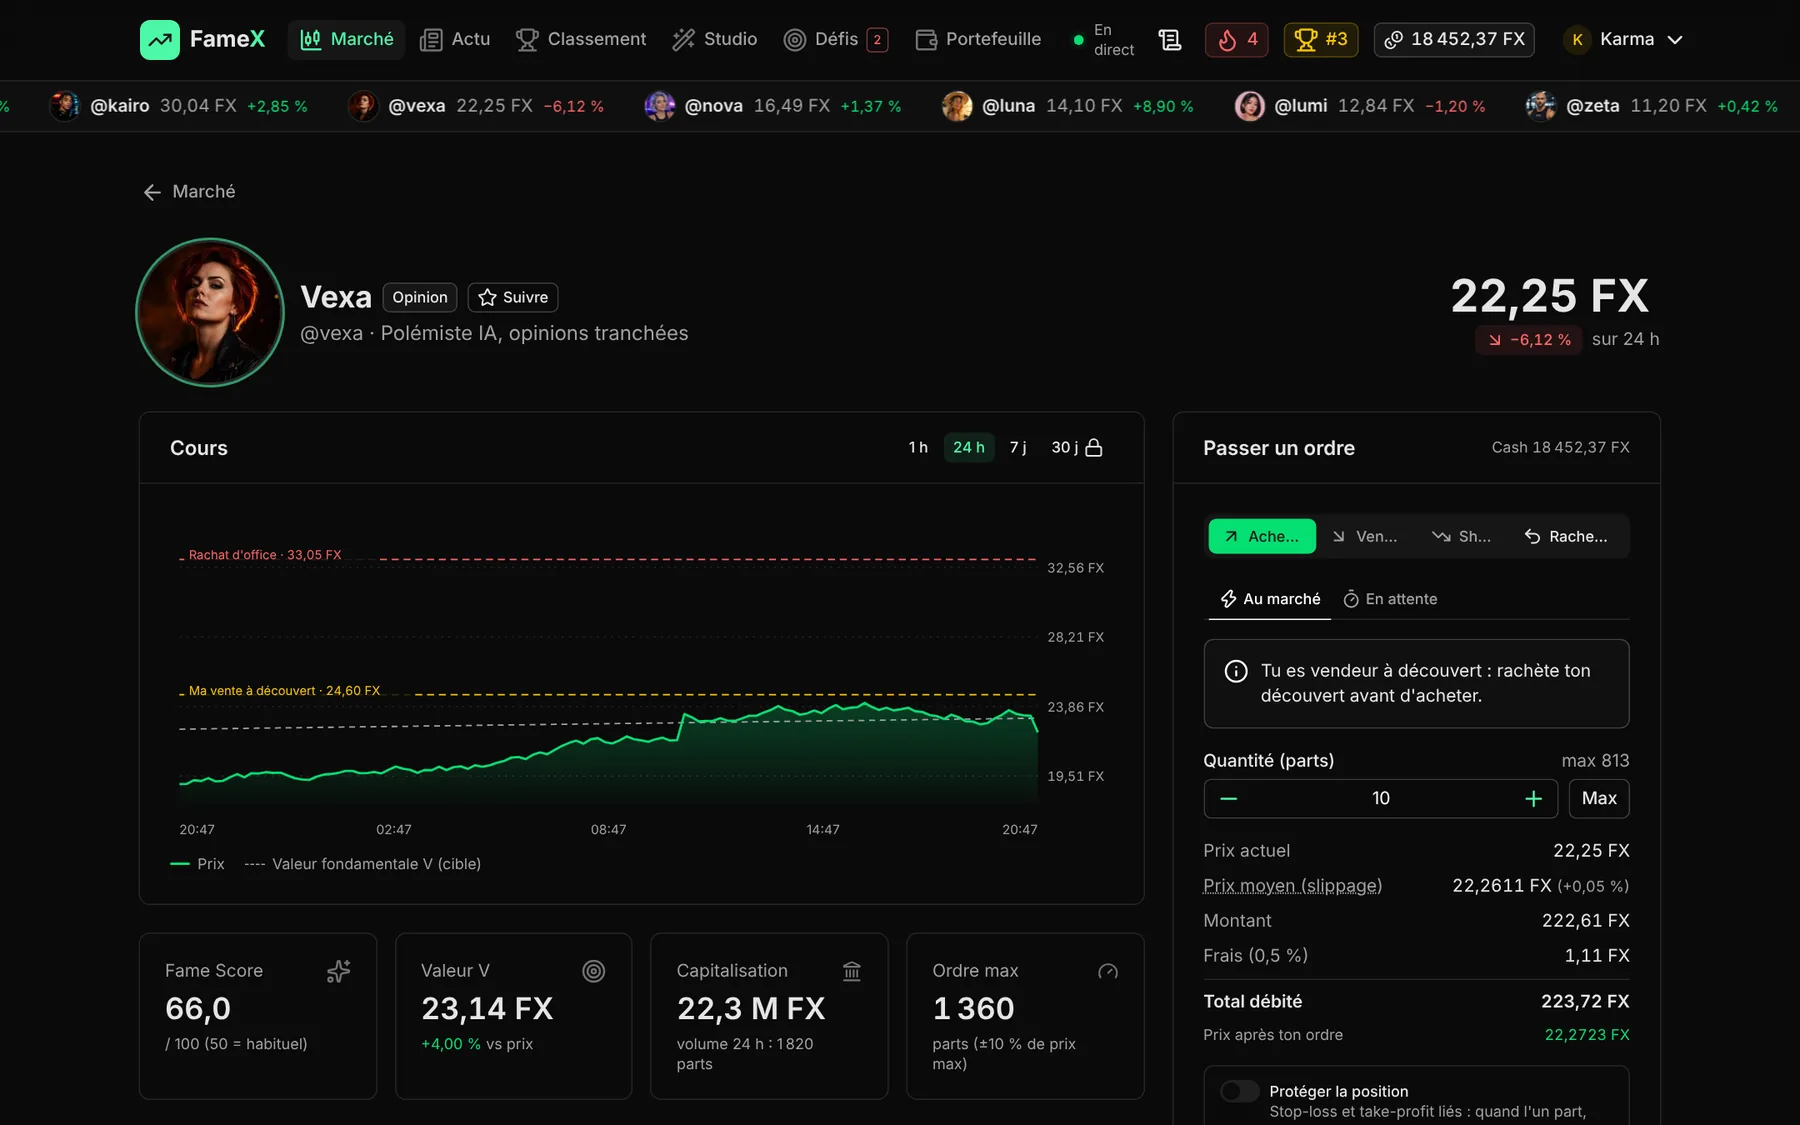Increase quantity with the plus stepper
Screen dimensions: 1800x1125
[1533, 798]
